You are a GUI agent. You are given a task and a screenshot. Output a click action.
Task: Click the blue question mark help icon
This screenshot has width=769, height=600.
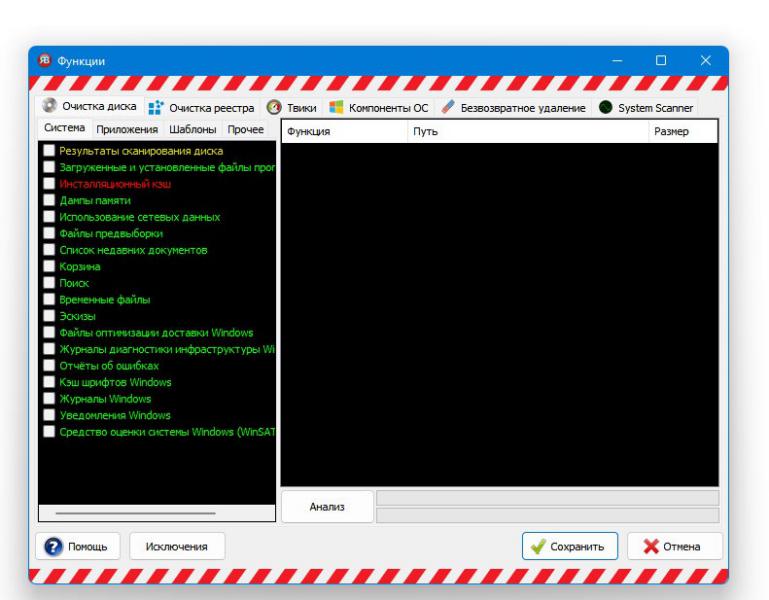(x=53, y=546)
